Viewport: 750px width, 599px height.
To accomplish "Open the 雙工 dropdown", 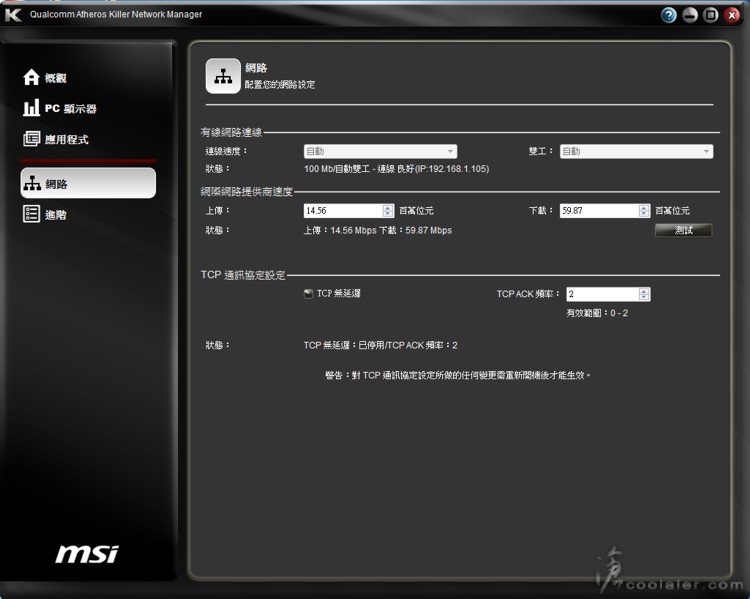I will tap(636, 151).
